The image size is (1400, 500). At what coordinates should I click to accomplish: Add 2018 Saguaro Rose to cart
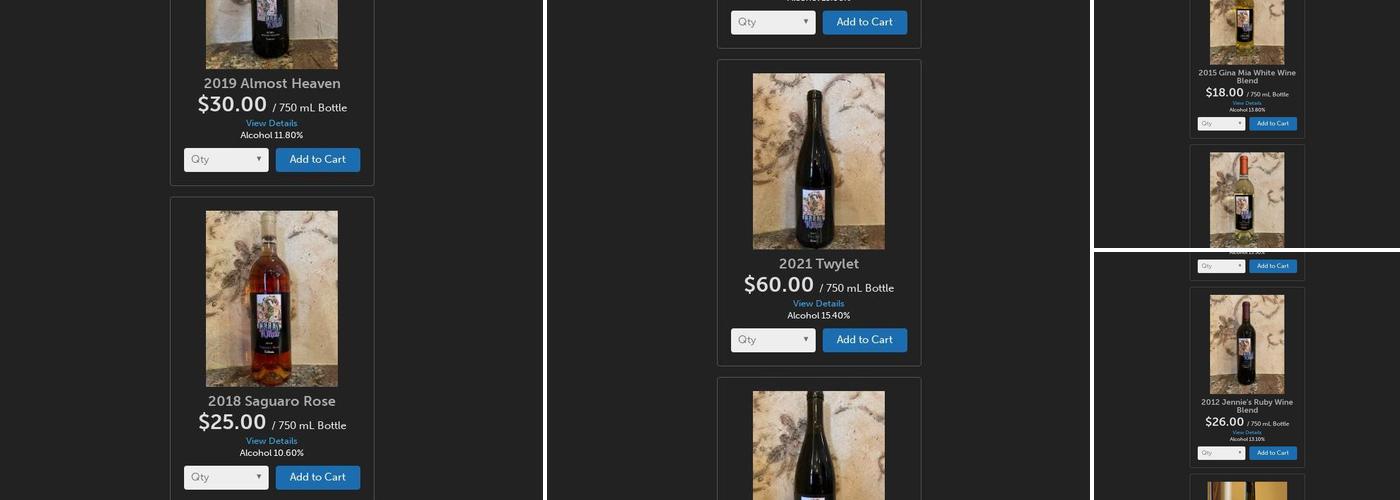(x=318, y=478)
